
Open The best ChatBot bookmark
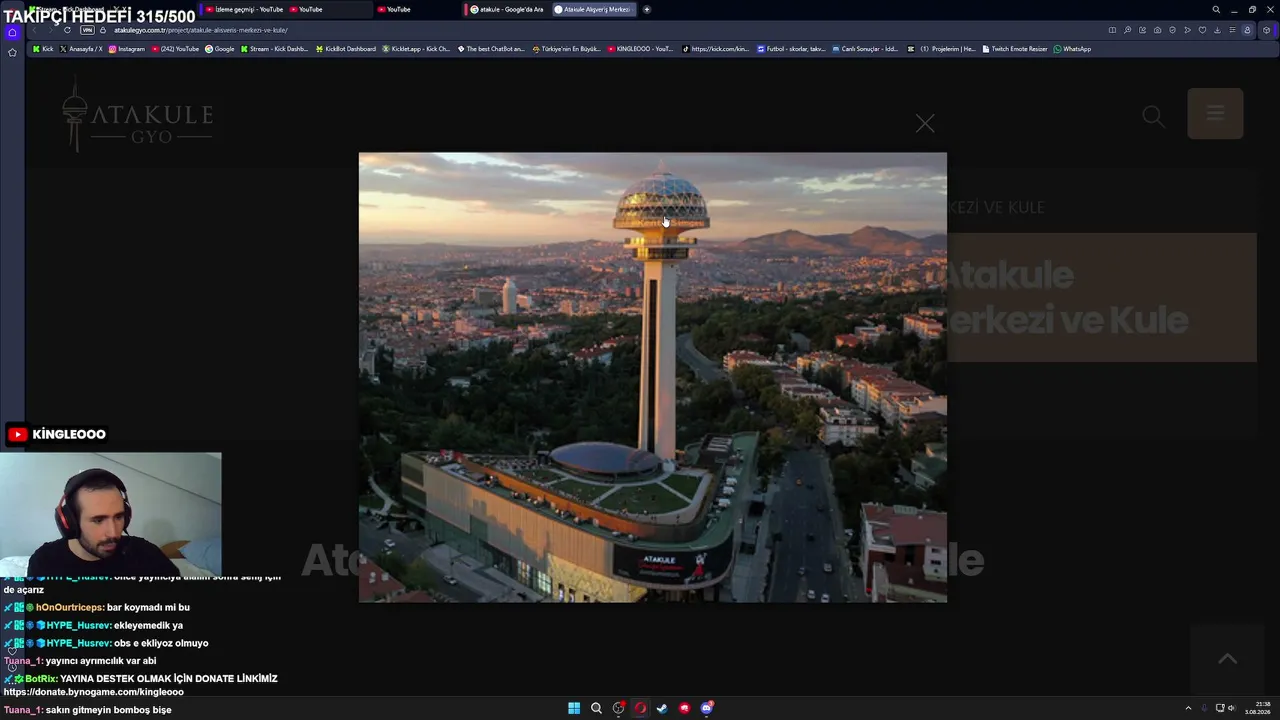[491, 49]
